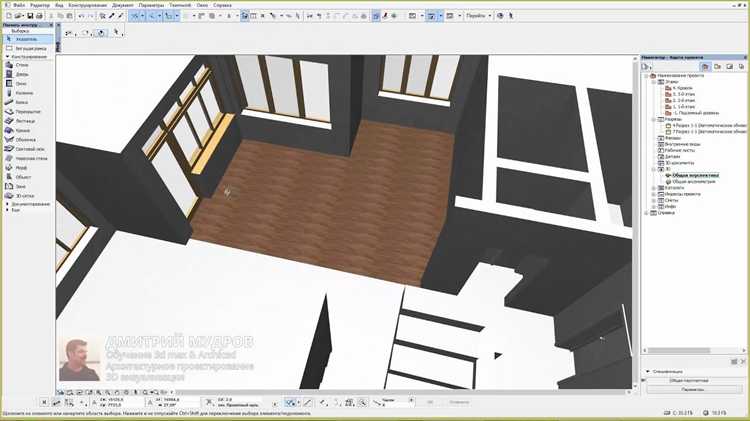The width and height of the screenshot is (750, 421).
Task: Click the Pick Up Parameters eyedropper icon
Action: pyautogui.click(x=112, y=16)
